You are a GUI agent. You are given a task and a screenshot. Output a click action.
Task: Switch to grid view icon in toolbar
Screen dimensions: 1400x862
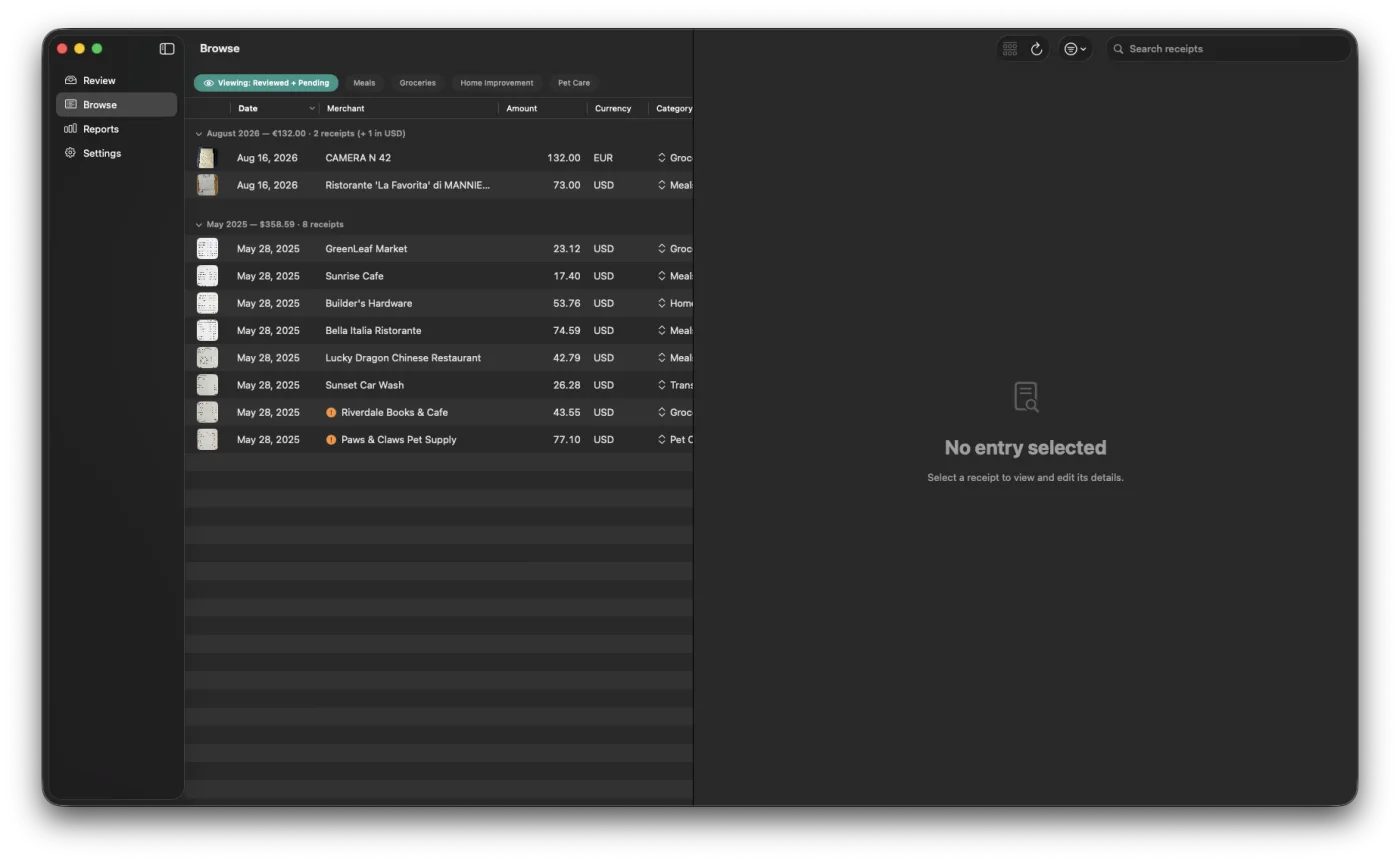tap(1010, 49)
